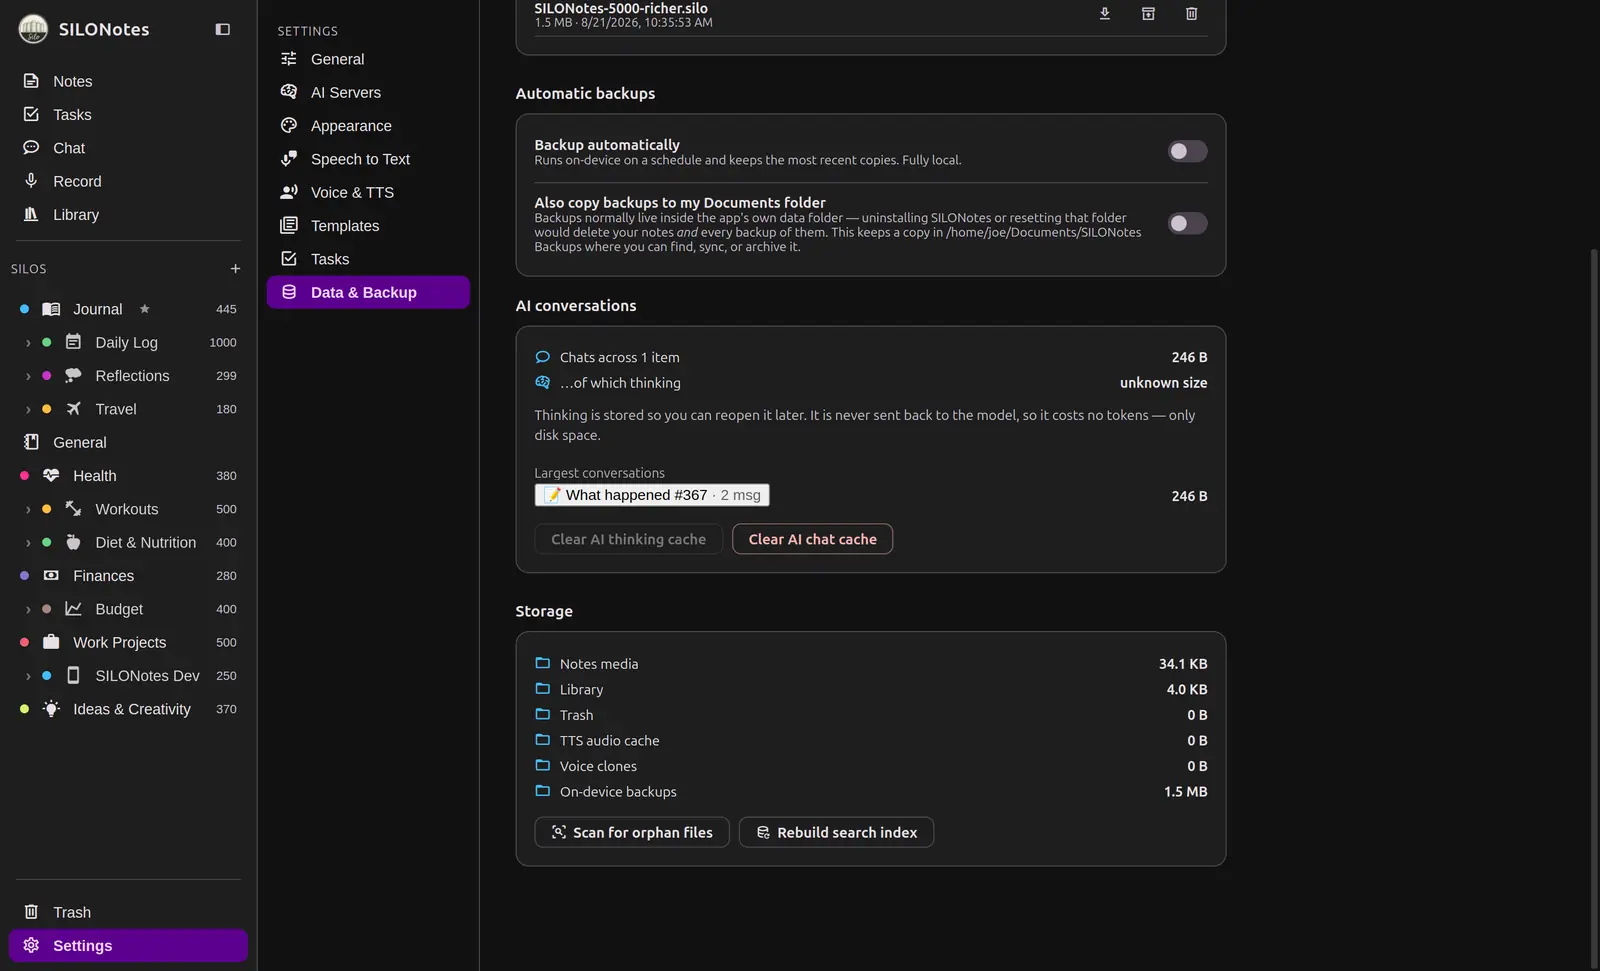Click the Daily Log calendar icon

click(x=73, y=342)
